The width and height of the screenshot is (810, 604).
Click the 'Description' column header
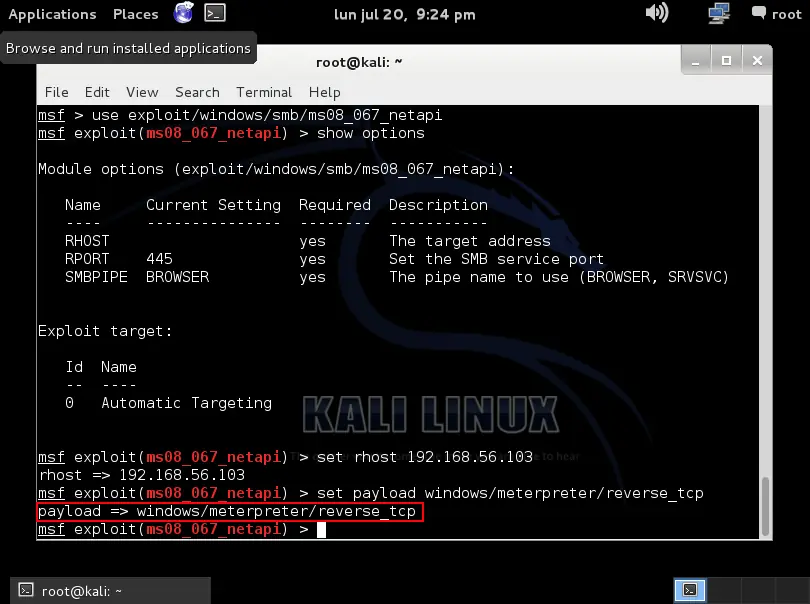(x=438, y=205)
